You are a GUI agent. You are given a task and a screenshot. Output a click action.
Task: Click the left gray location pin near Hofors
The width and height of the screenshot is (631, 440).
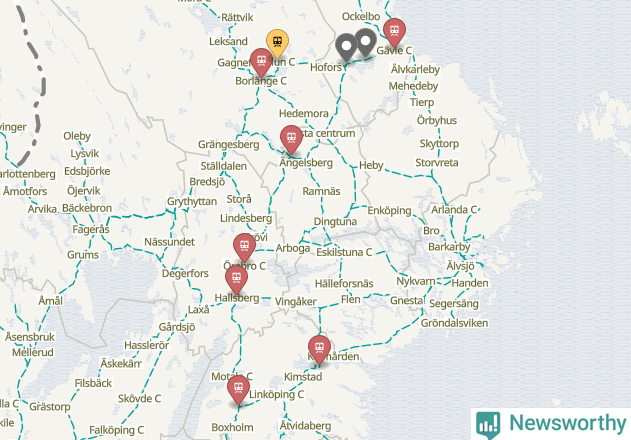(x=346, y=48)
